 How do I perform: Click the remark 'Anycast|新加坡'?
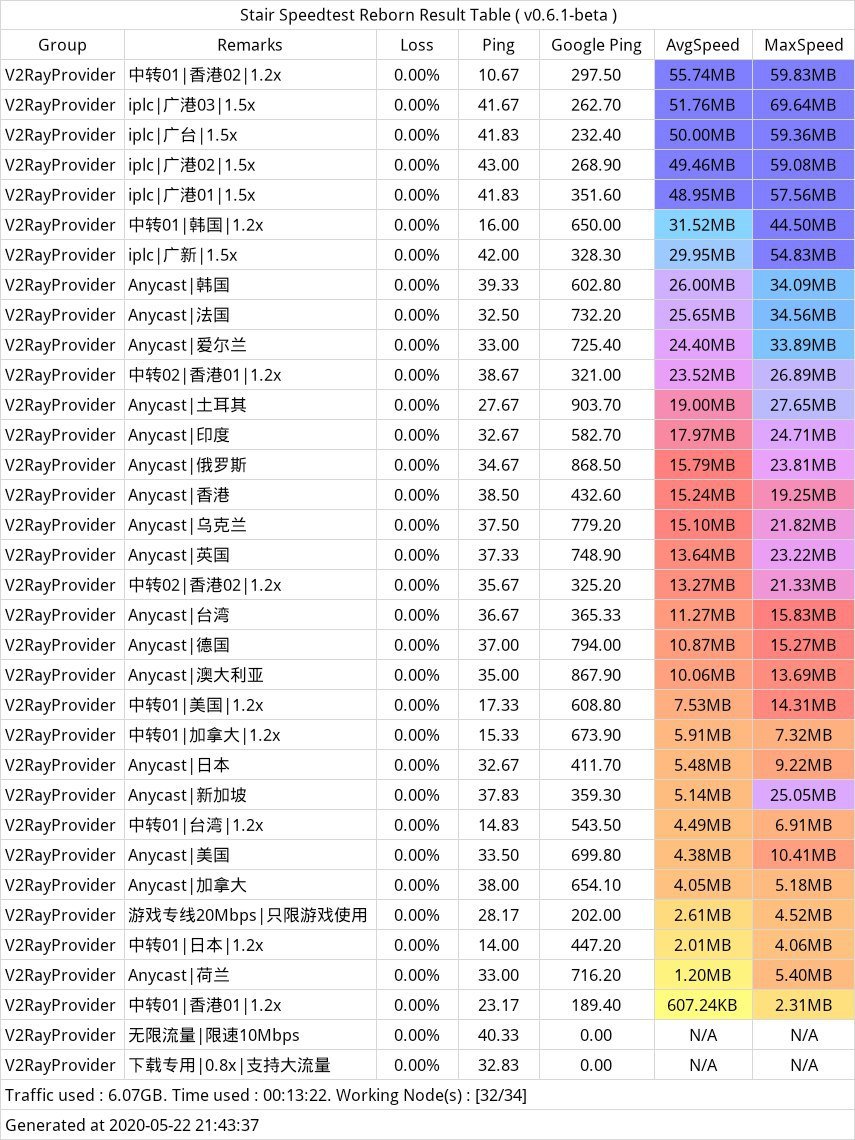pos(188,795)
